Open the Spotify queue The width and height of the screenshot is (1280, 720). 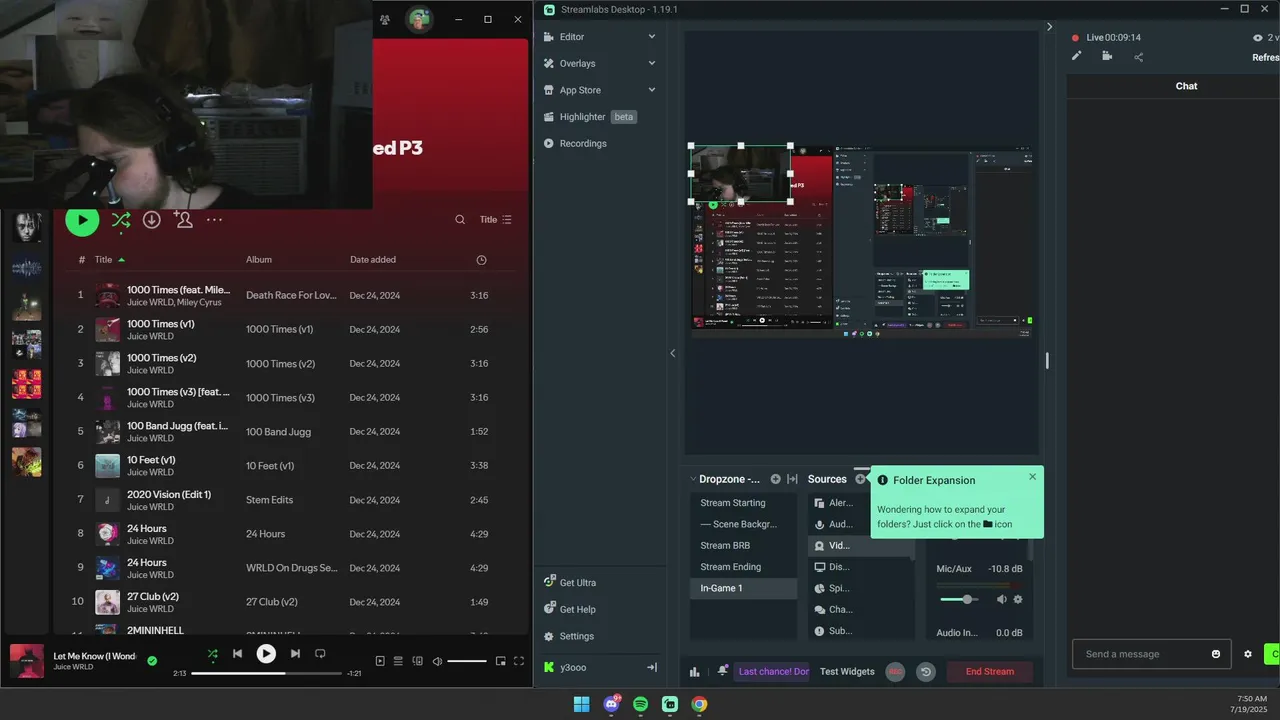pyautogui.click(x=398, y=661)
